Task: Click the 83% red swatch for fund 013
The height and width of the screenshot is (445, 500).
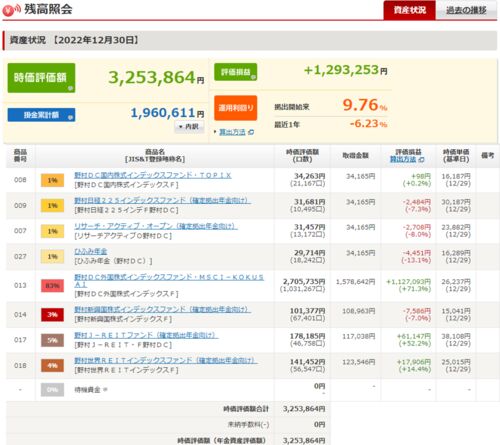Action: (52, 286)
